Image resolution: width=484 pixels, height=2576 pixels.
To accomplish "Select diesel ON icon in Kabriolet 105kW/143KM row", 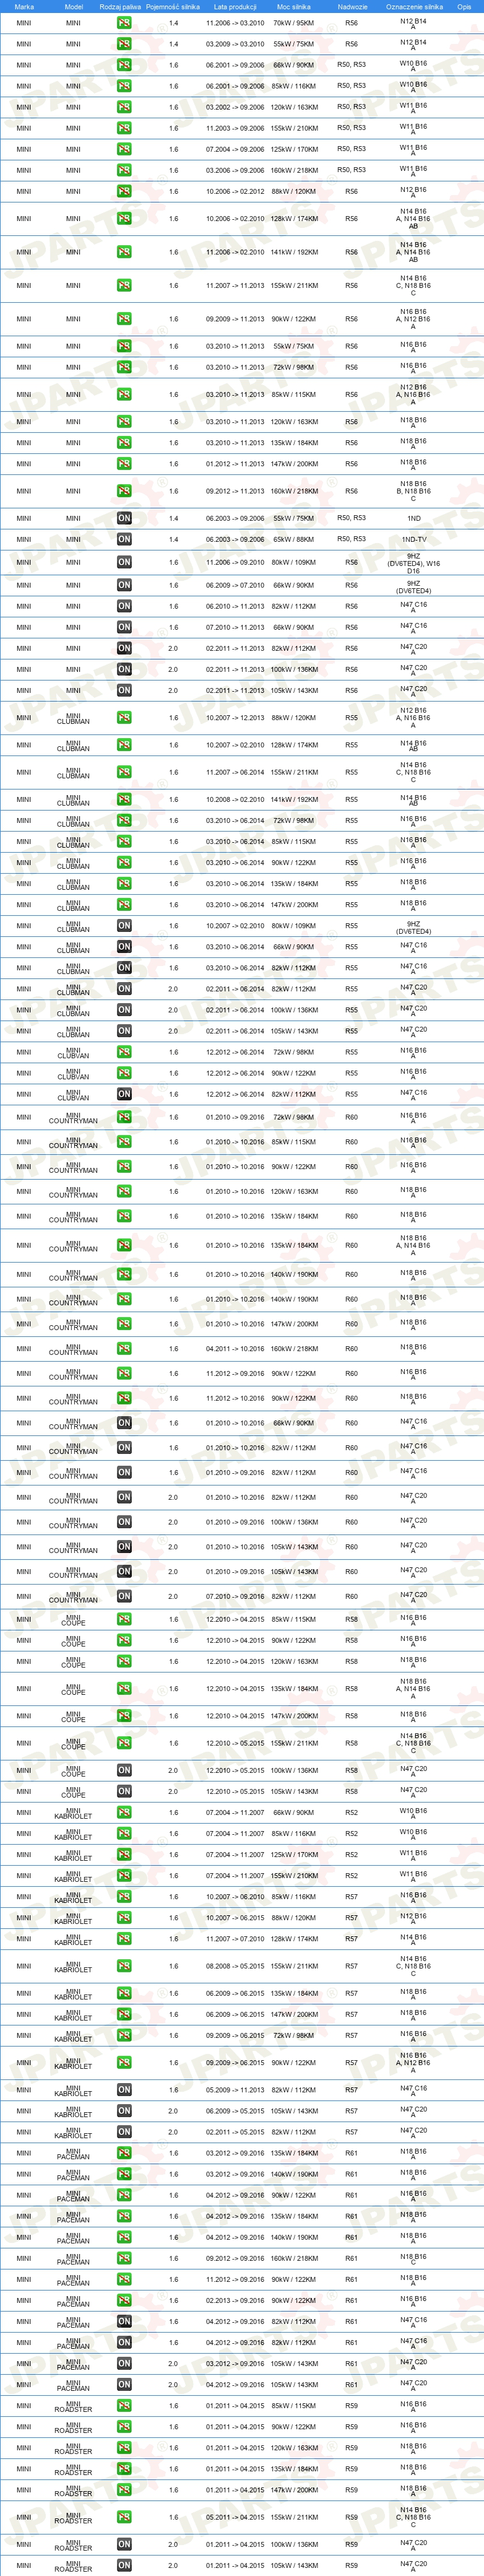I will [x=124, y=2111].
